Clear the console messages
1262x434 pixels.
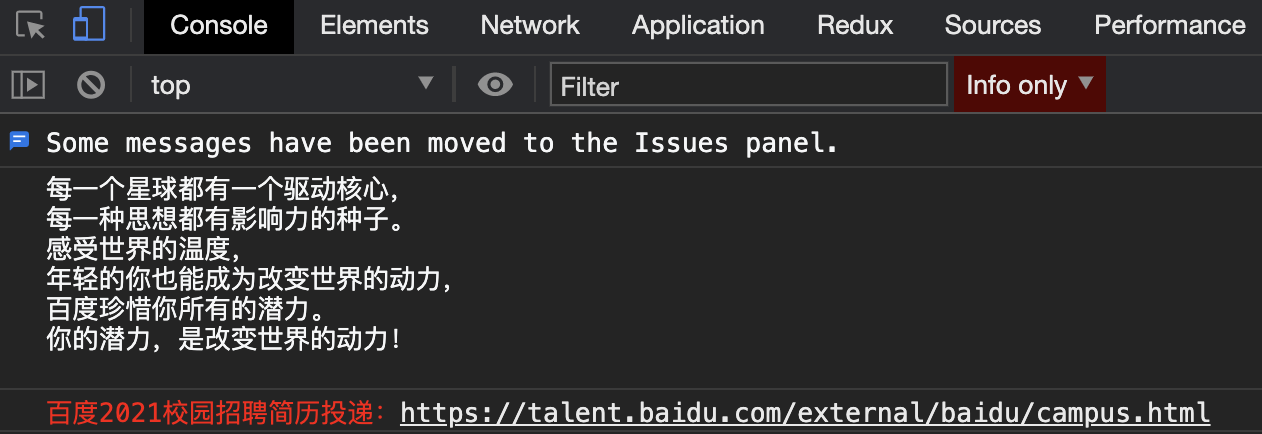click(x=91, y=85)
